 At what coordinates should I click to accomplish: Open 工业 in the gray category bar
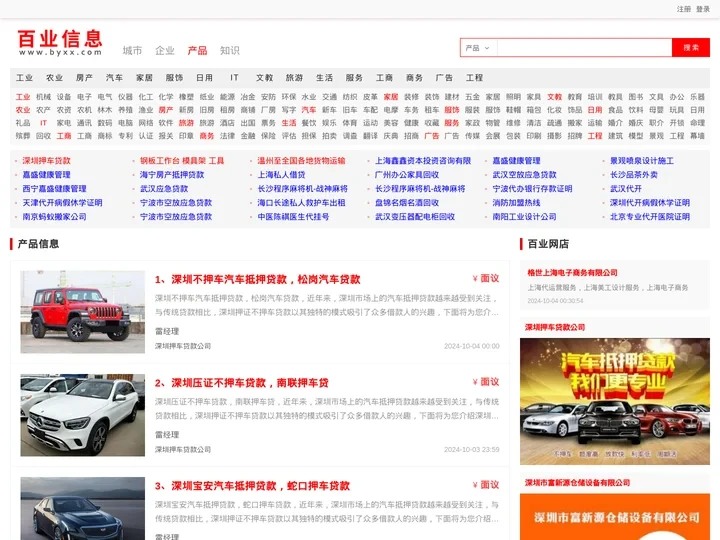tap(24, 78)
